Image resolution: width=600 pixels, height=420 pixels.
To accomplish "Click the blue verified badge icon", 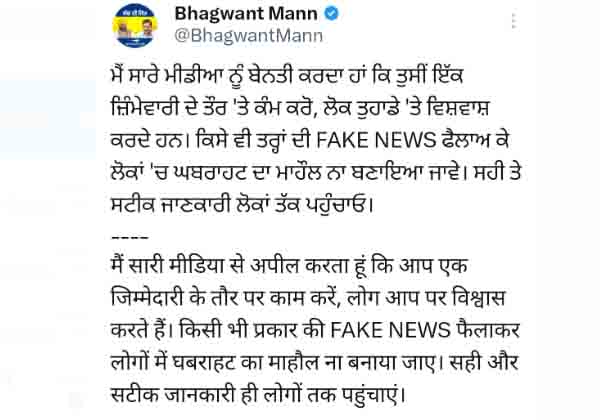I will 331,14.
